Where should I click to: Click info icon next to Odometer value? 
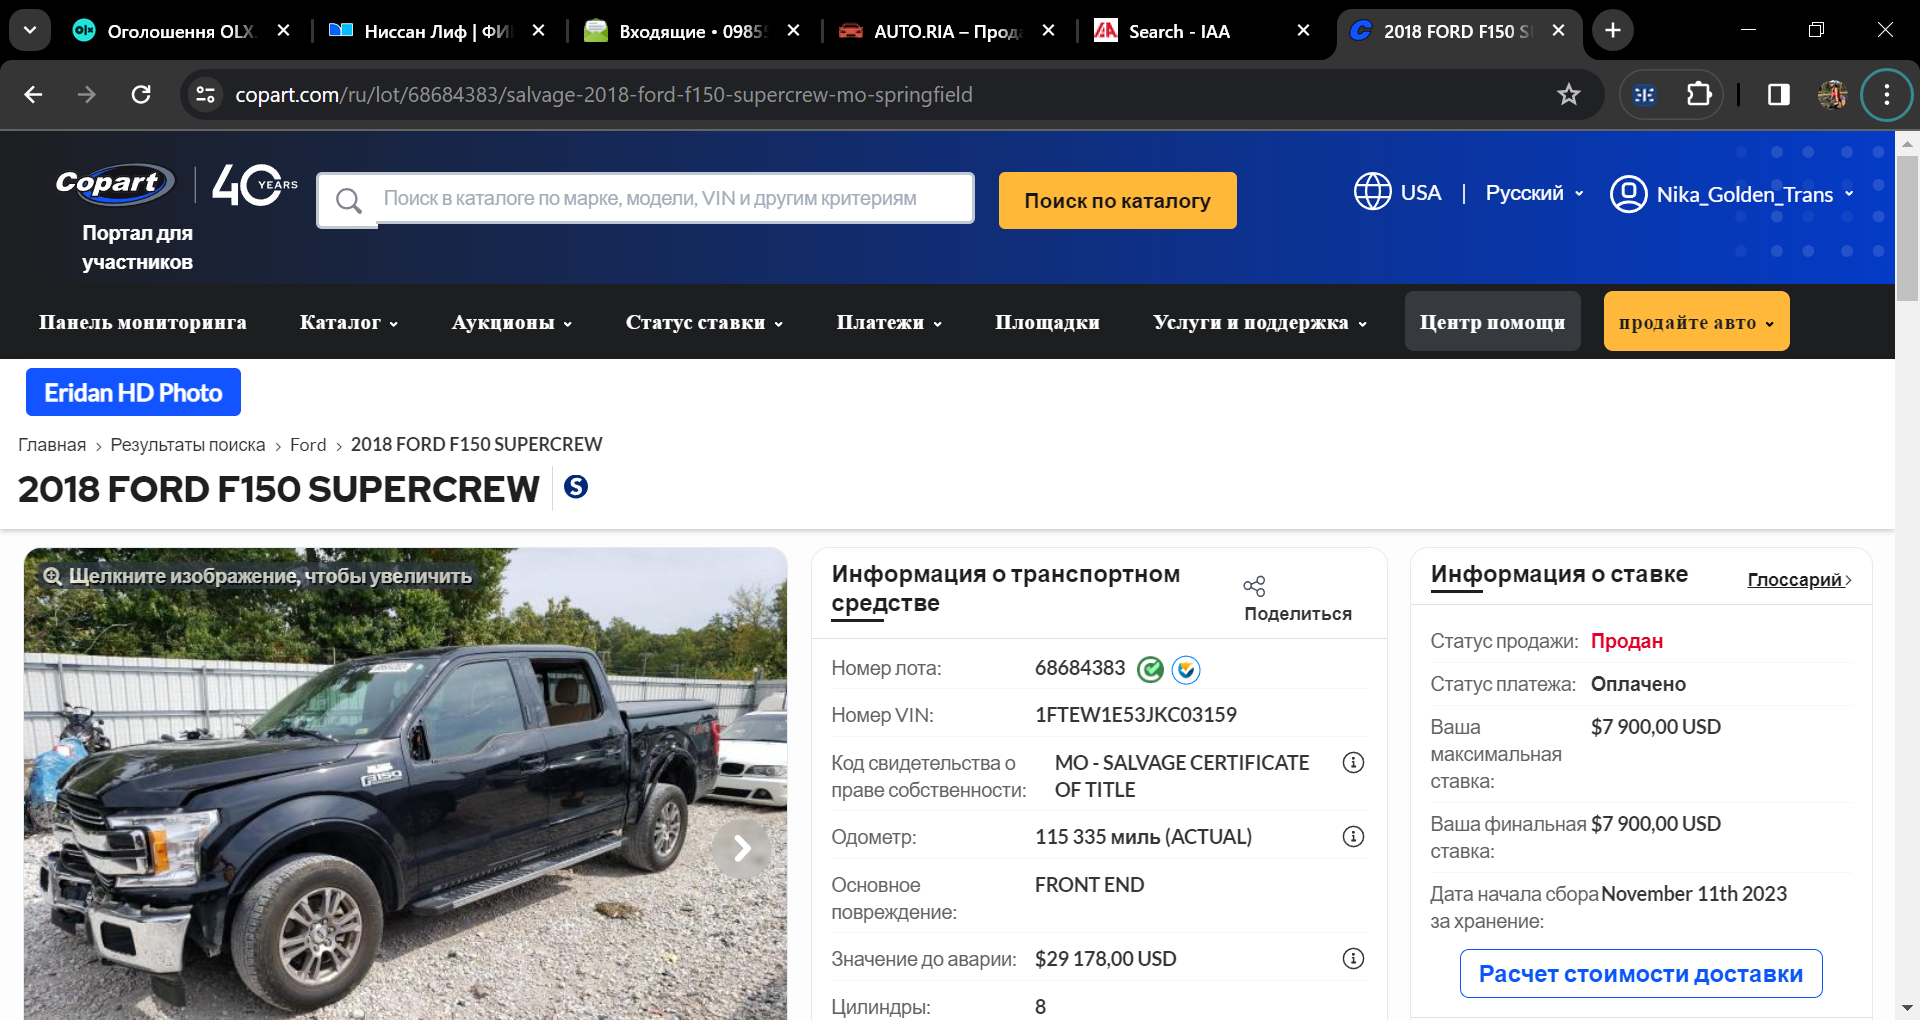coord(1353,837)
